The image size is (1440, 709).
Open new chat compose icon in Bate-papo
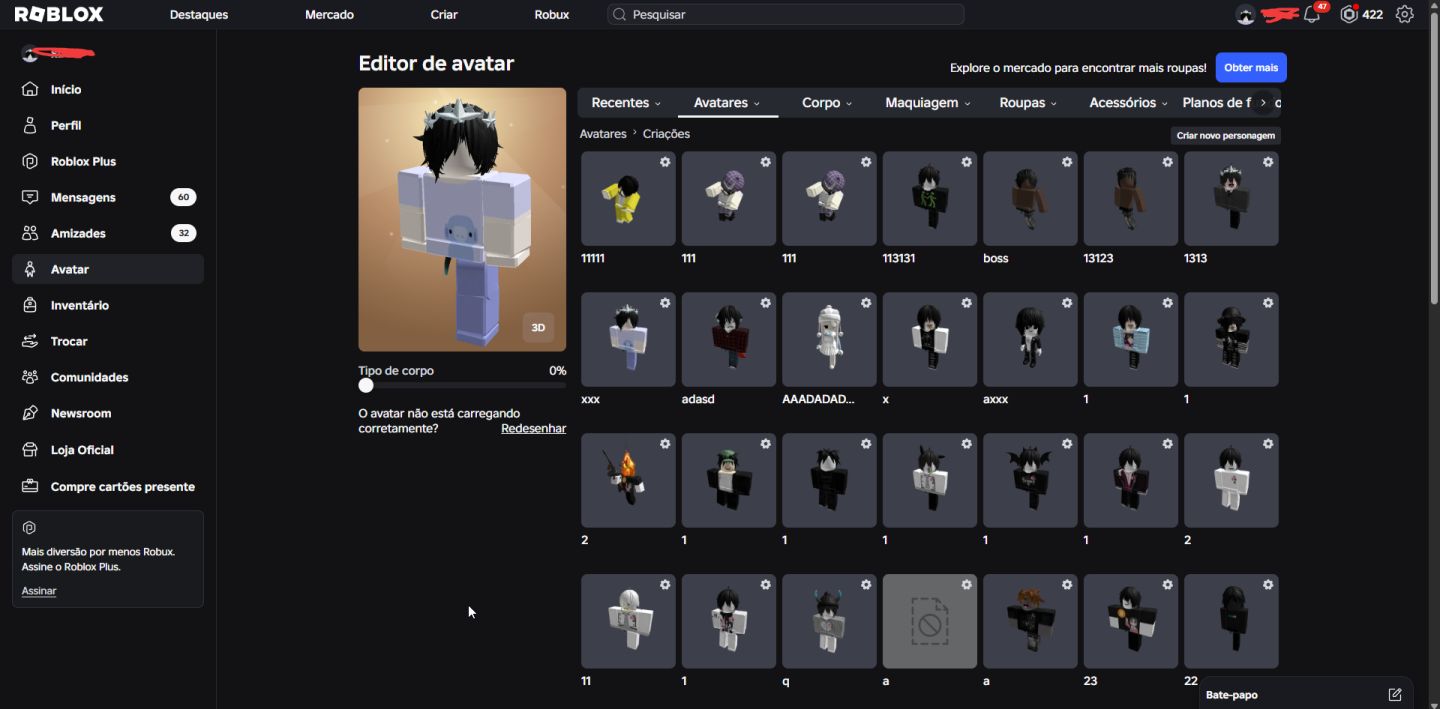[x=1395, y=695]
